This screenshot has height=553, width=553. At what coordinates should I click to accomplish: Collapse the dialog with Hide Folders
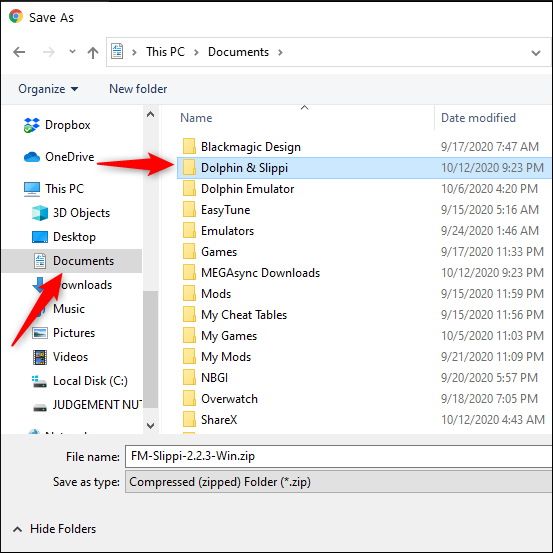[54, 529]
